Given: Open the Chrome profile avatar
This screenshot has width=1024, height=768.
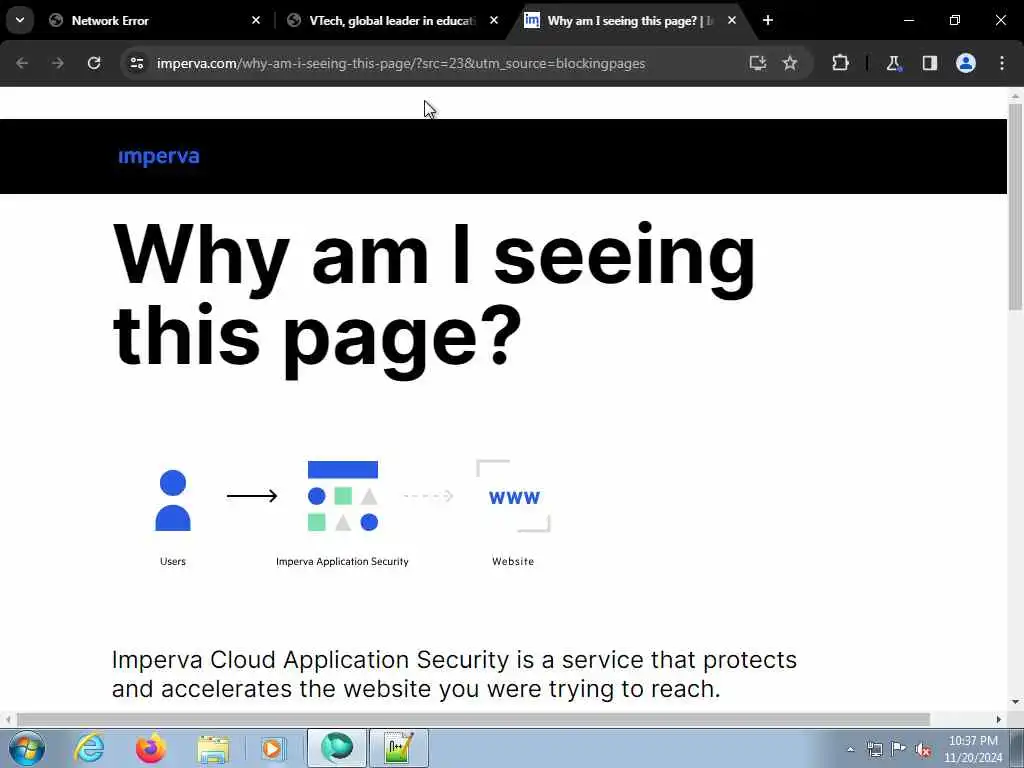Looking at the screenshot, I should (966, 63).
